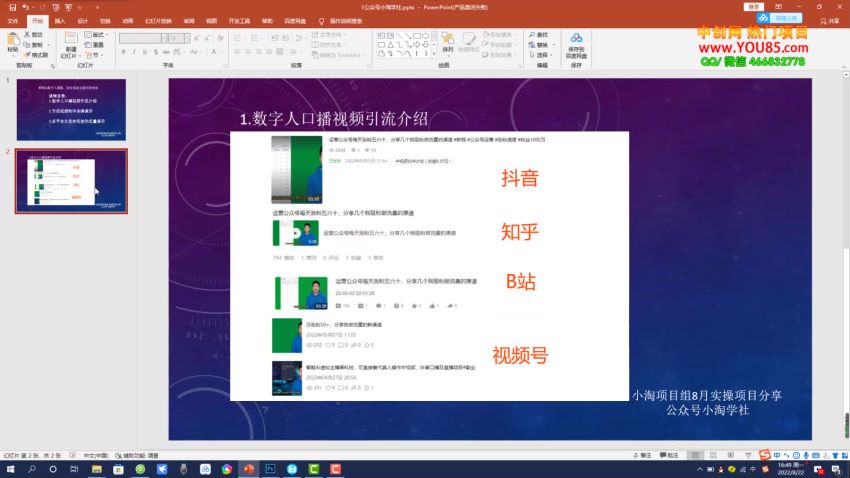Expand the Paste dropdown arrow

pos(13,55)
